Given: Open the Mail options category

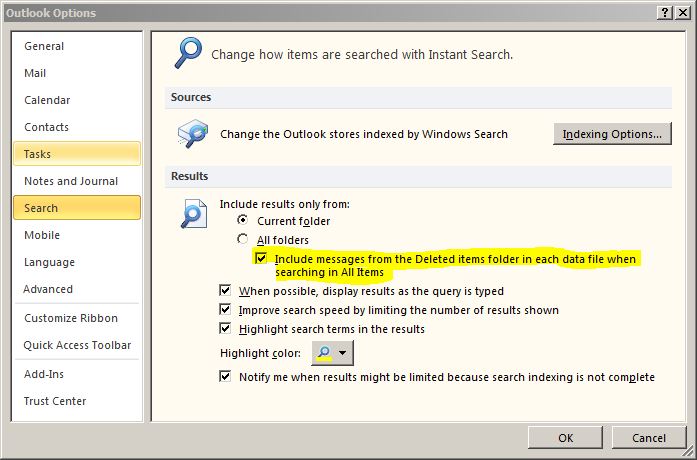Looking at the screenshot, I should 77,73.
